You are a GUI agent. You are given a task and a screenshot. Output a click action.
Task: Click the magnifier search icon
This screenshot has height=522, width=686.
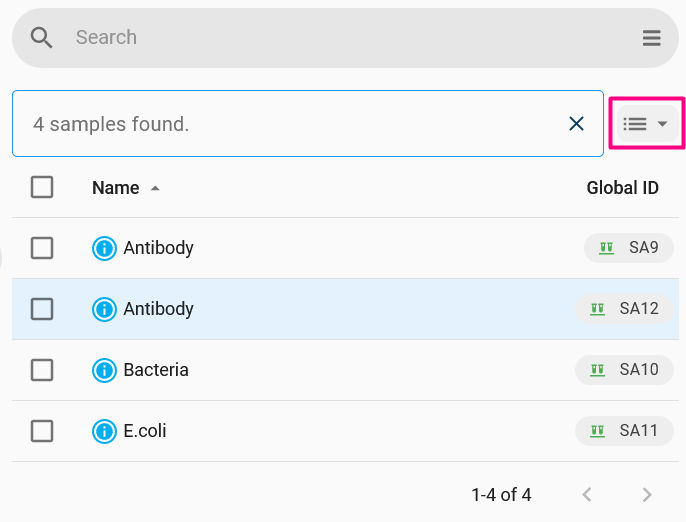click(x=42, y=38)
